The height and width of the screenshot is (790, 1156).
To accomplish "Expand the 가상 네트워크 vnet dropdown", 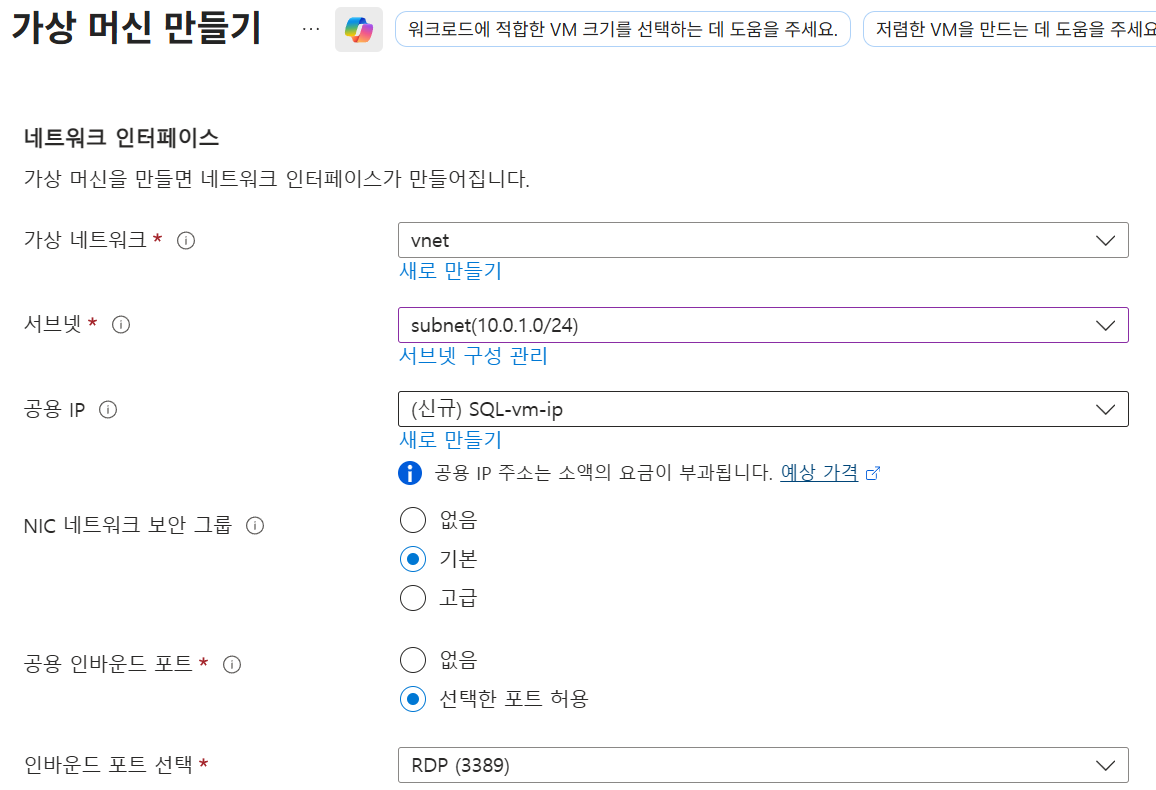I will (x=763, y=241).
